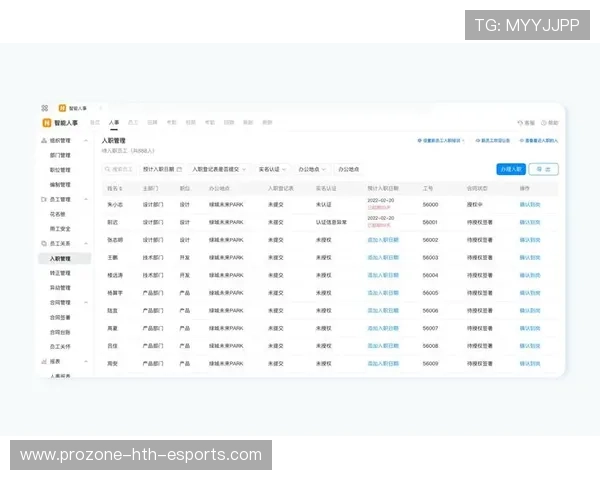Click employee number 56000 cell

point(430,204)
